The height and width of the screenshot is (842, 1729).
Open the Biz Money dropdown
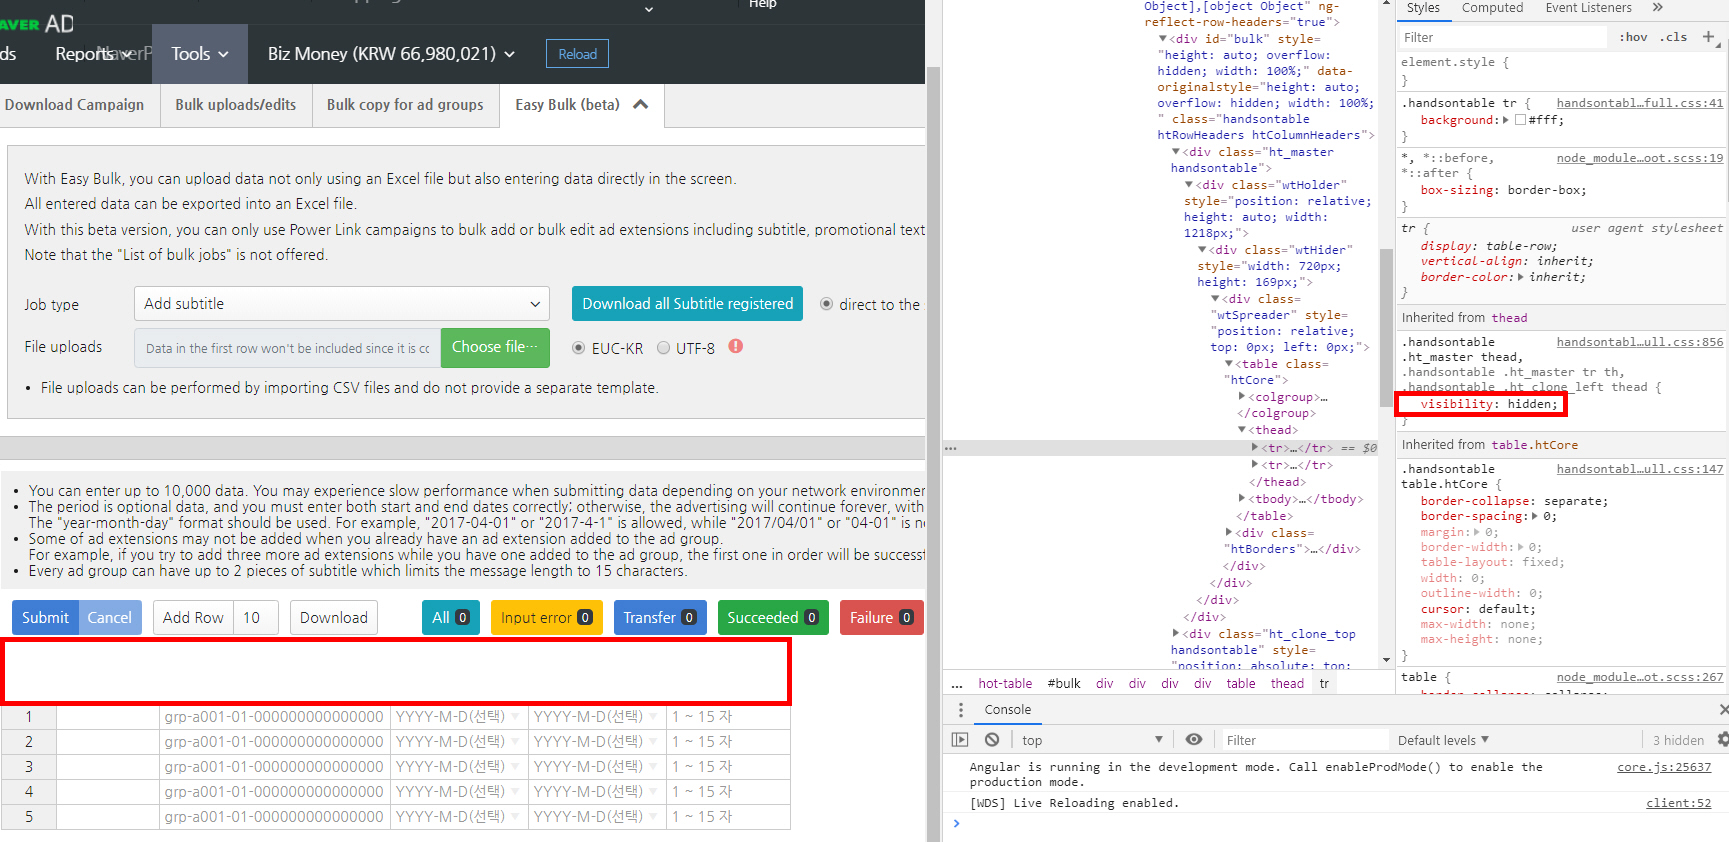[x=391, y=54]
